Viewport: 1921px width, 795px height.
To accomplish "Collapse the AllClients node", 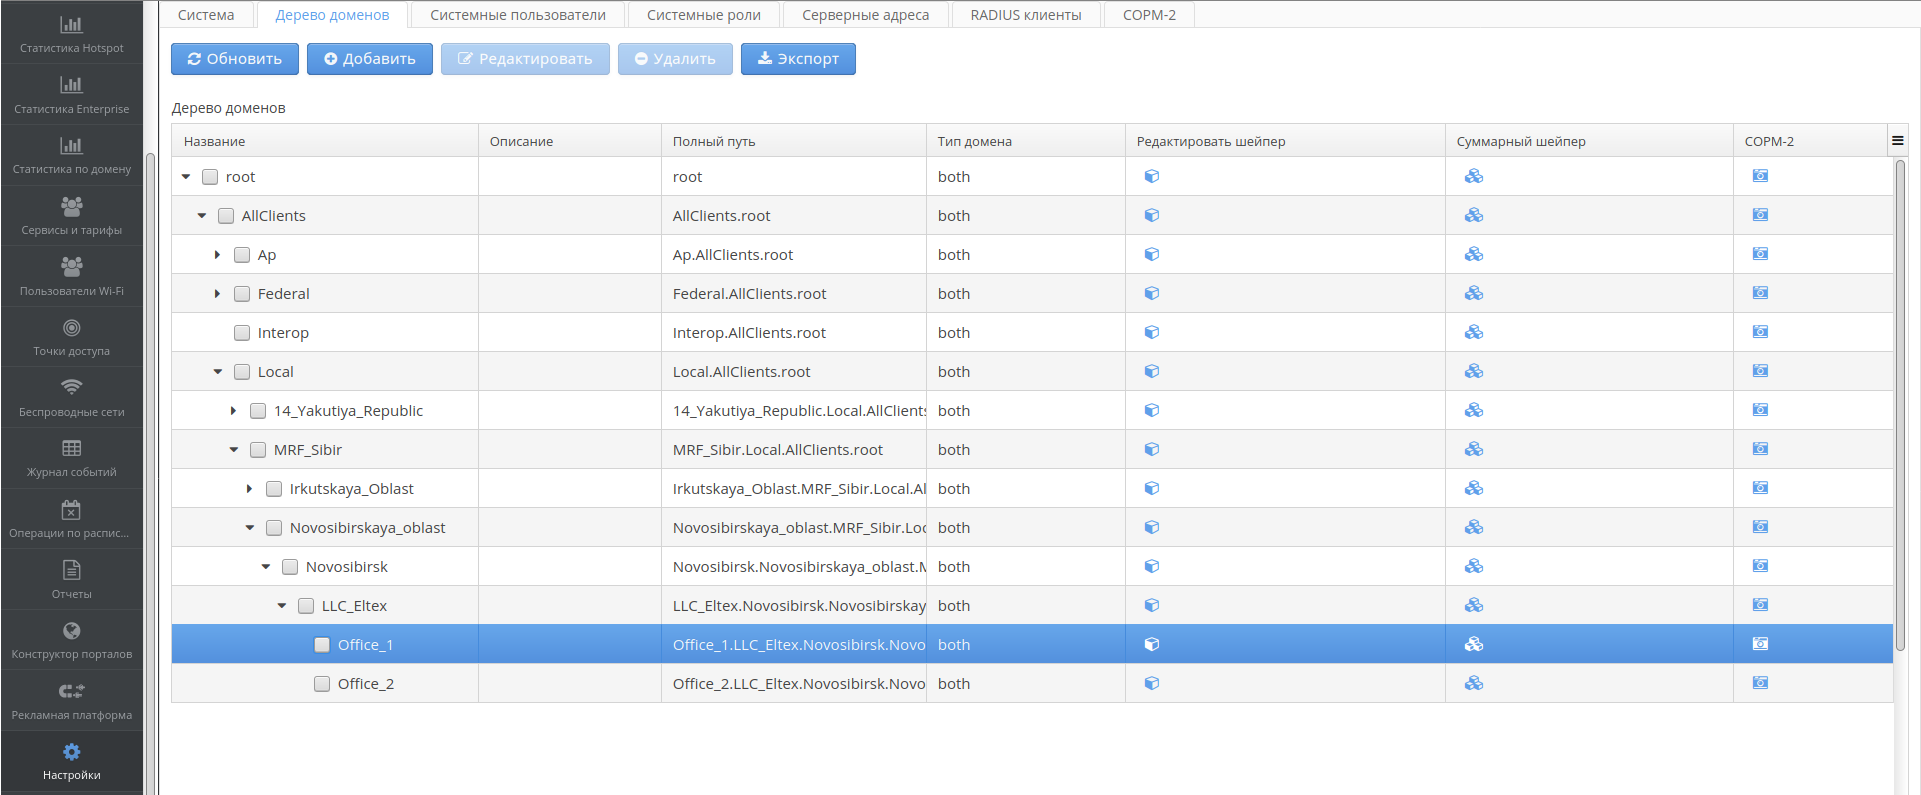I will [202, 215].
